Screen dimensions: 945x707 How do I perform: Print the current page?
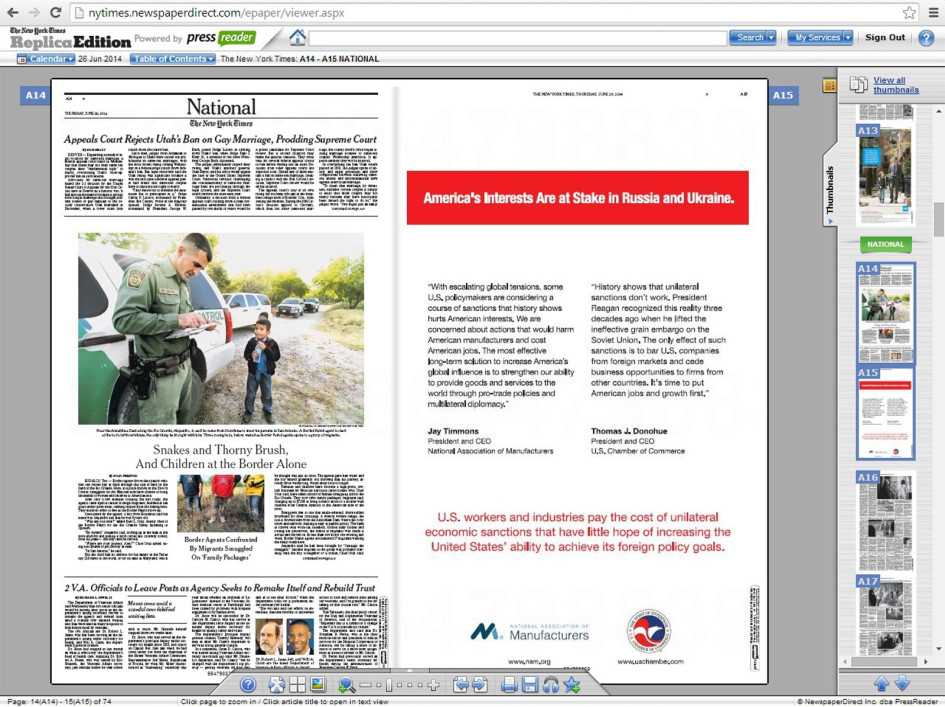[509, 685]
